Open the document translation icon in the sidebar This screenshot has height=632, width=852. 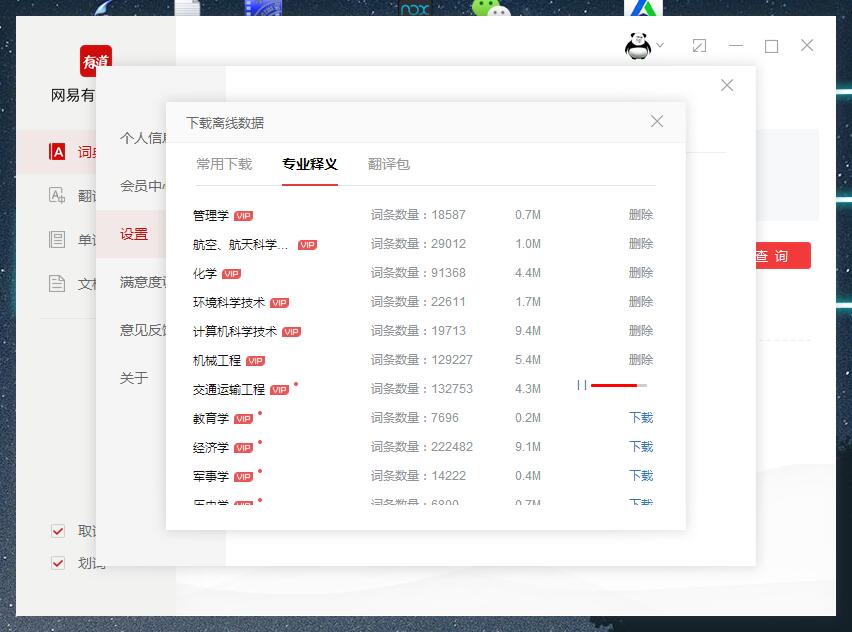click(x=57, y=284)
